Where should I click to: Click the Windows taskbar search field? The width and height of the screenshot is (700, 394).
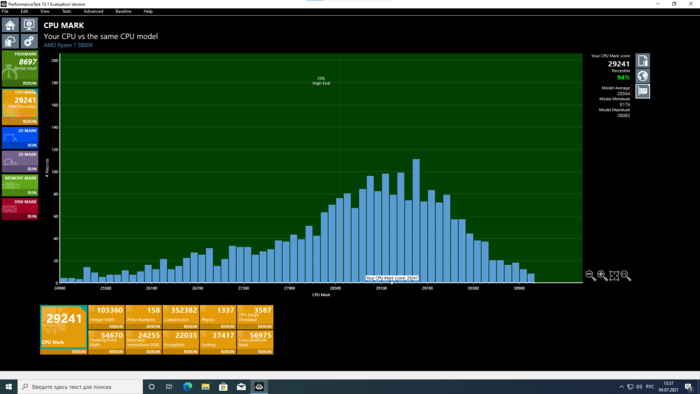pos(80,387)
